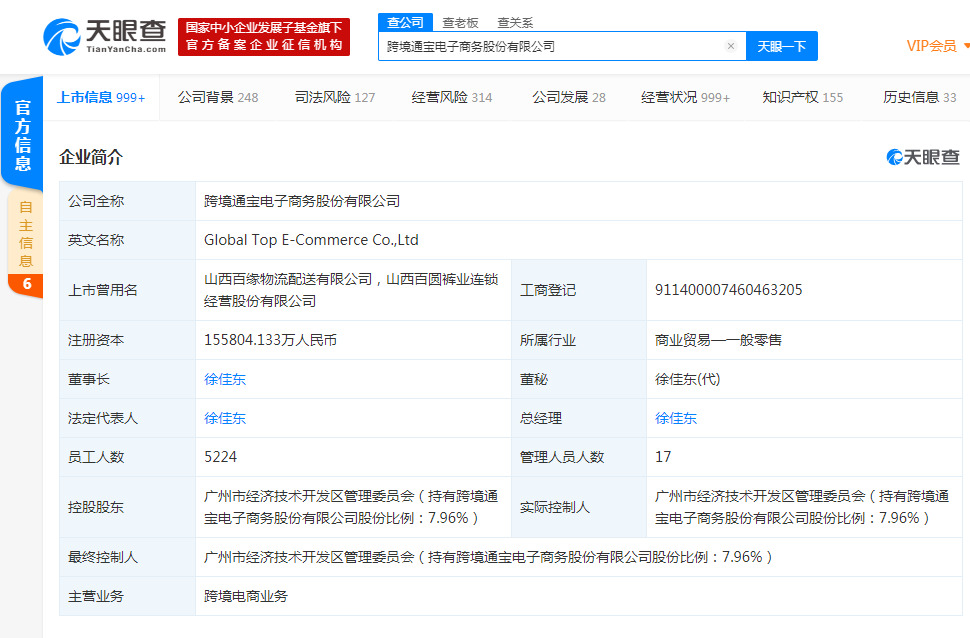
Task: Open 徐佳东 link in 法定代表人 row
Action: click(225, 418)
